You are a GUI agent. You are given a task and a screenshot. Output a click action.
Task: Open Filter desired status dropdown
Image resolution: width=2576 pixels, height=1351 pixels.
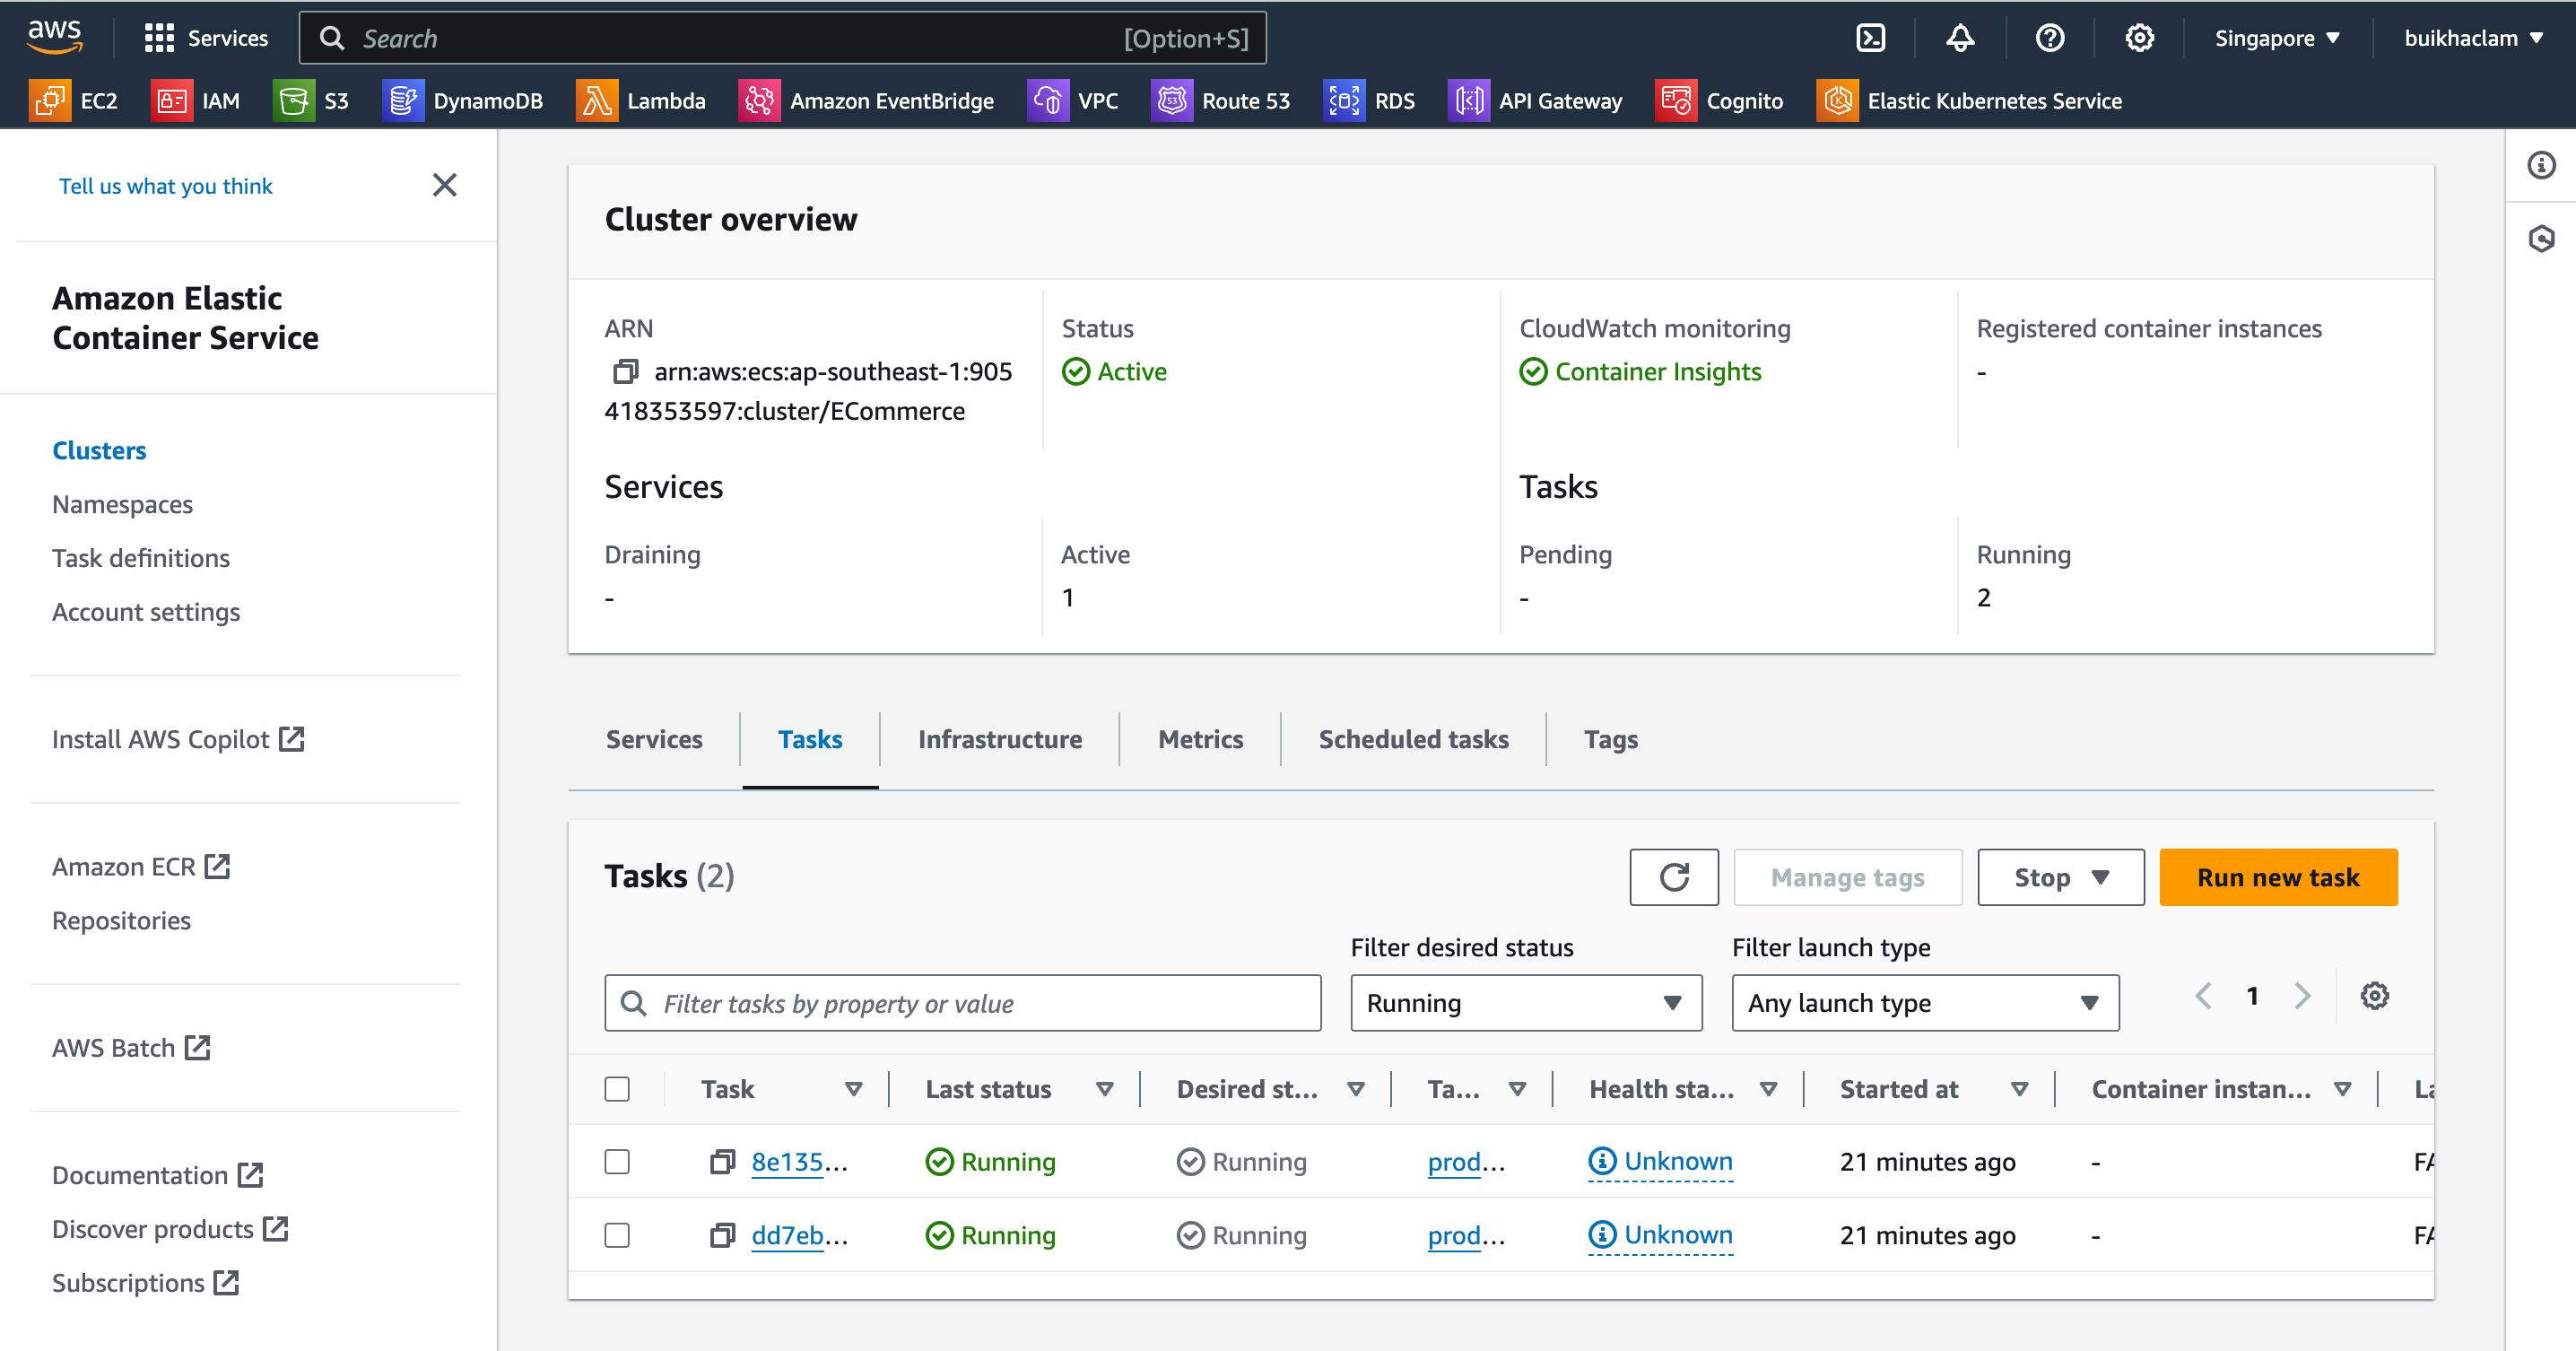(x=1526, y=1003)
